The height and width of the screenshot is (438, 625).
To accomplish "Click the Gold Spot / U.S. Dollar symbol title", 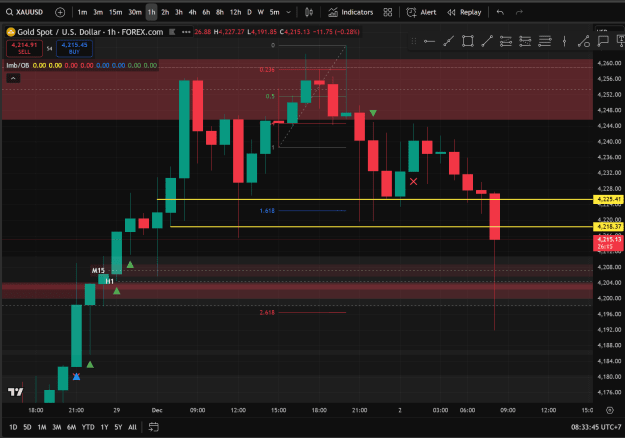I will [x=90, y=32].
